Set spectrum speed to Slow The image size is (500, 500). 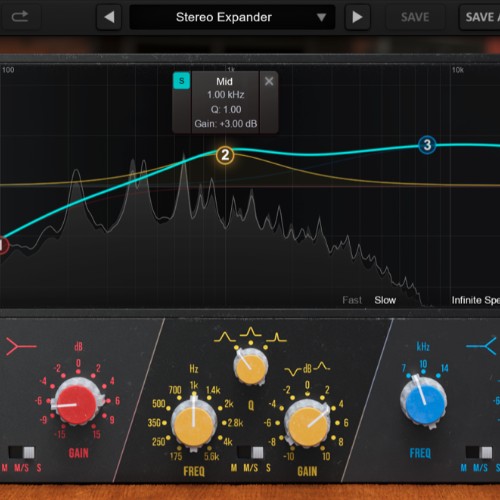[385, 300]
